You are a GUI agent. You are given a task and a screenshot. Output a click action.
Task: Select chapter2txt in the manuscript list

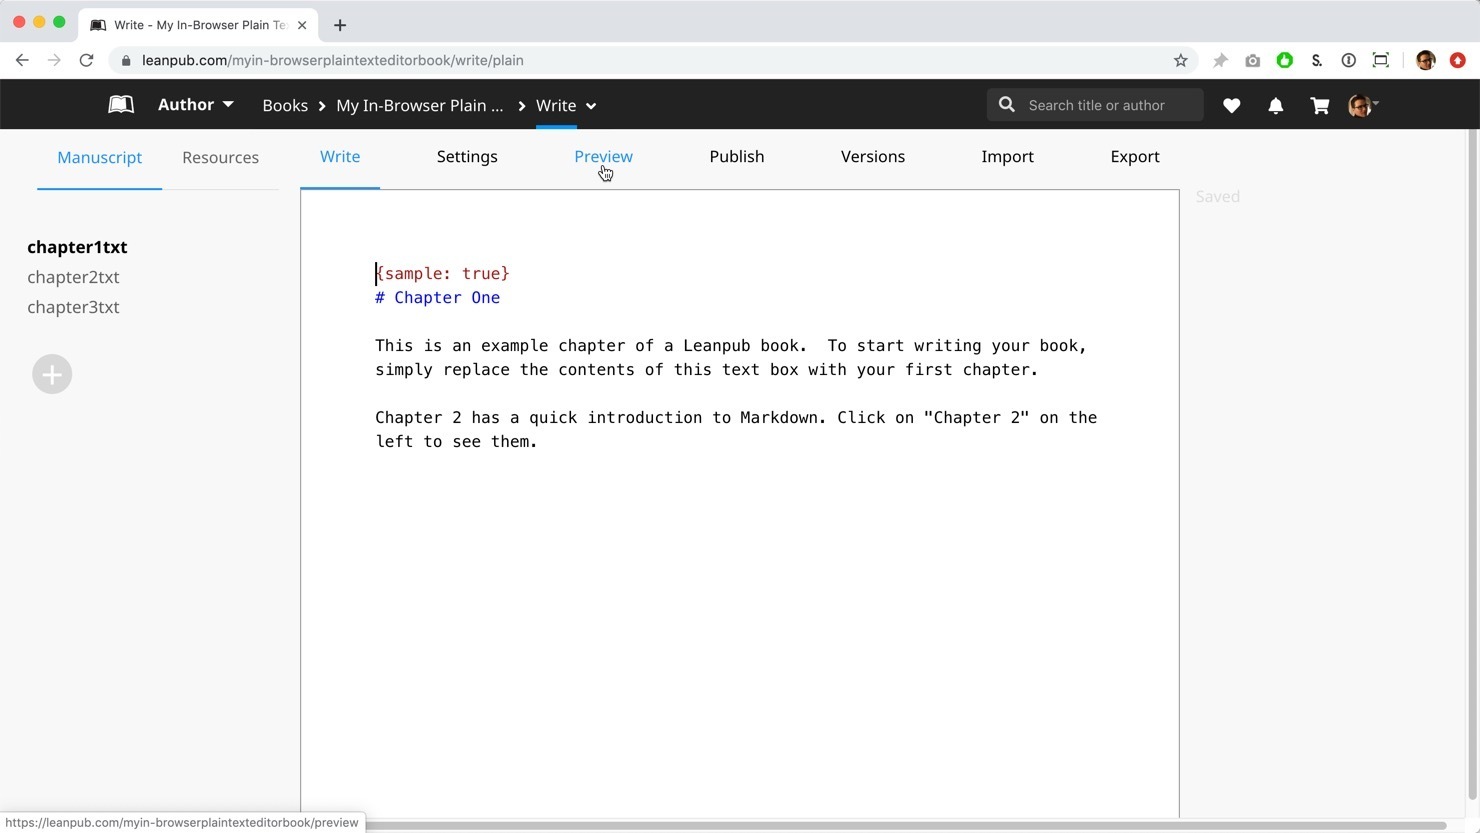click(73, 277)
